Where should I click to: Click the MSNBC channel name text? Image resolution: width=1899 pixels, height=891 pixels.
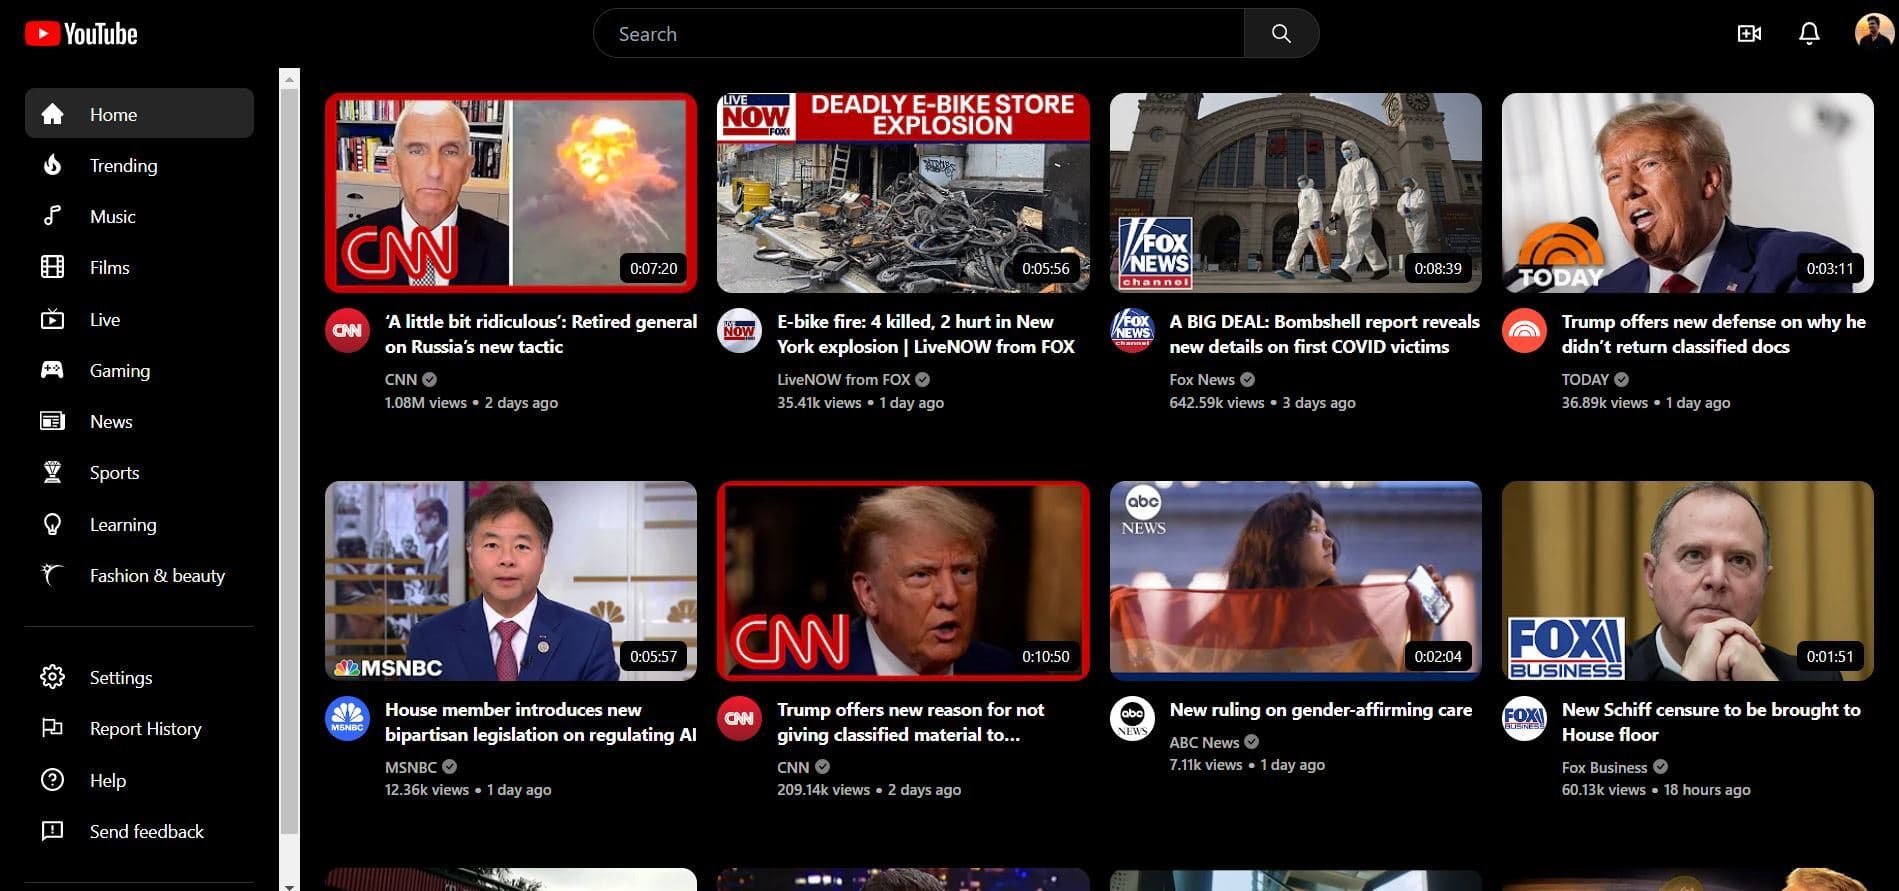pos(411,767)
